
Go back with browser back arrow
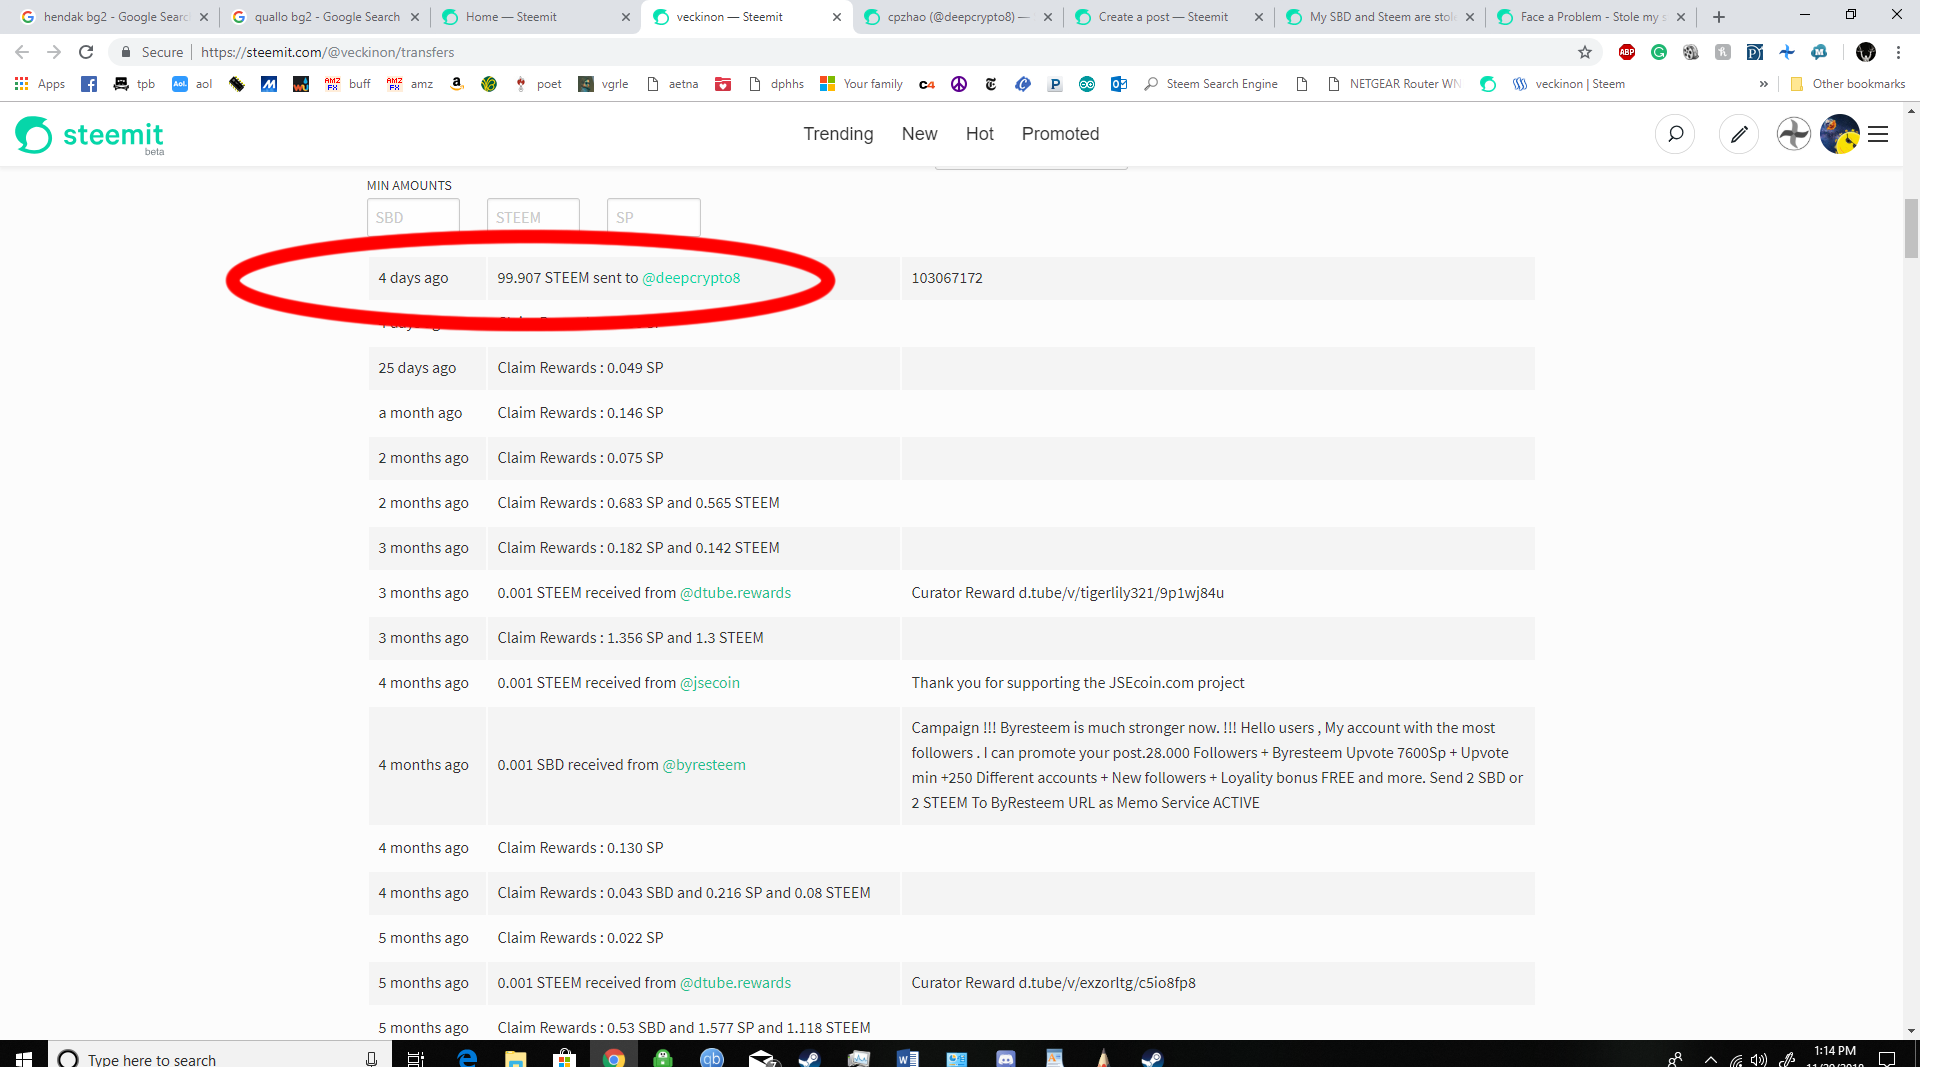click(x=22, y=52)
